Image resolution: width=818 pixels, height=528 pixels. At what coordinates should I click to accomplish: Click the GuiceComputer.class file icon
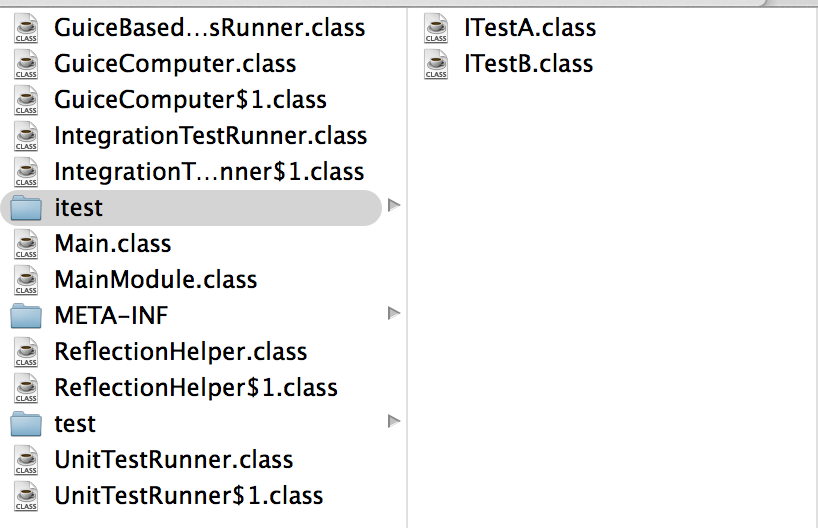(x=26, y=64)
